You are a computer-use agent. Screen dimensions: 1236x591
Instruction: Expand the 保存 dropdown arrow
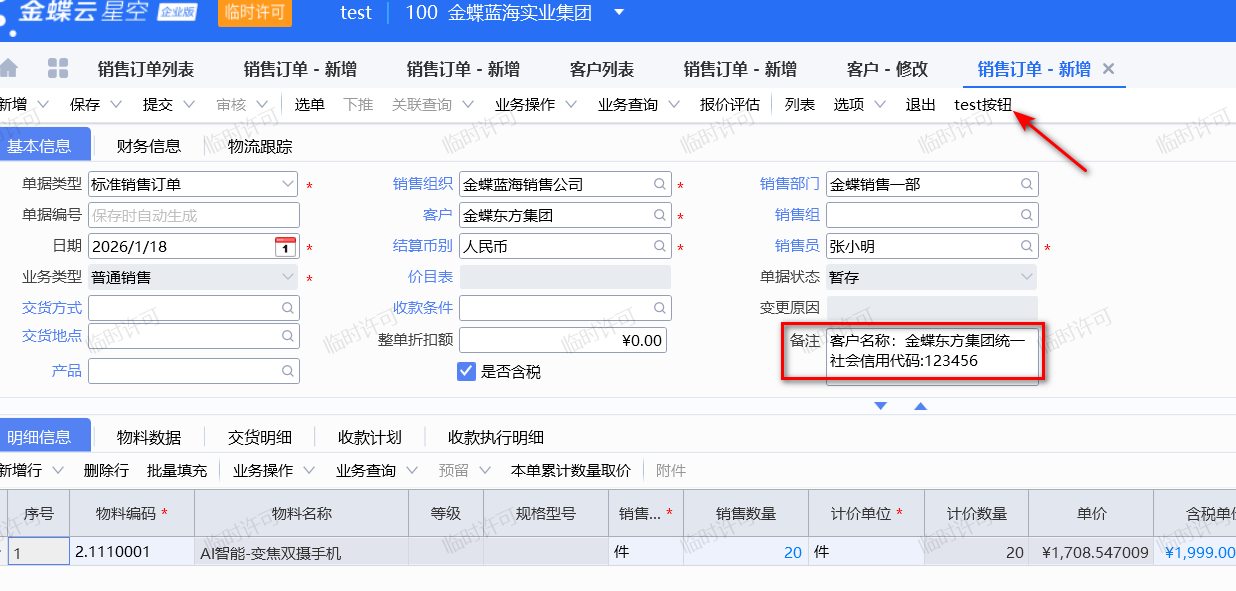[x=115, y=104]
